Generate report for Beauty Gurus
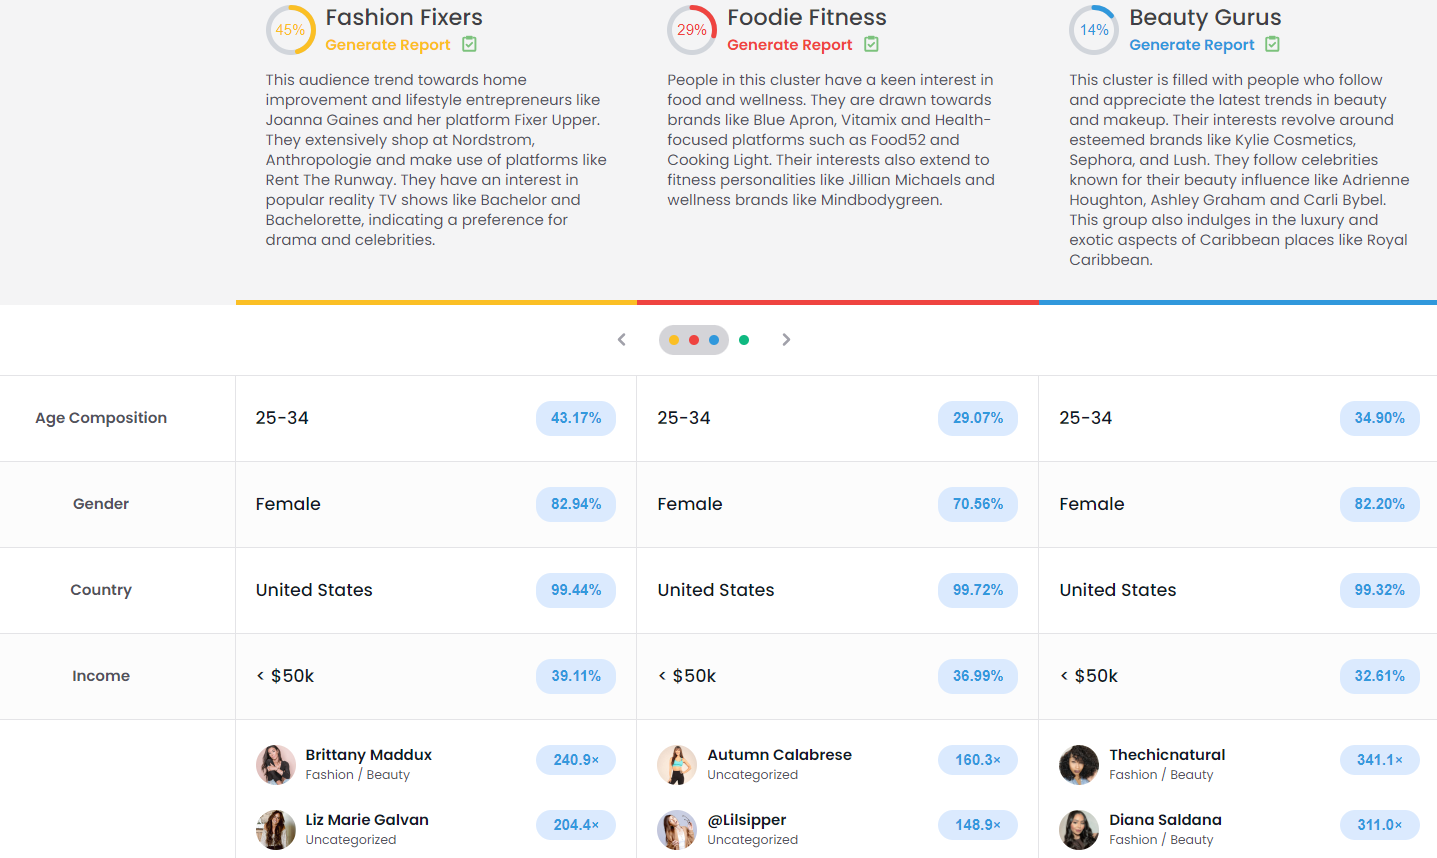The width and height of the screenshot is (1437, 858). [x=1192, y=45]
